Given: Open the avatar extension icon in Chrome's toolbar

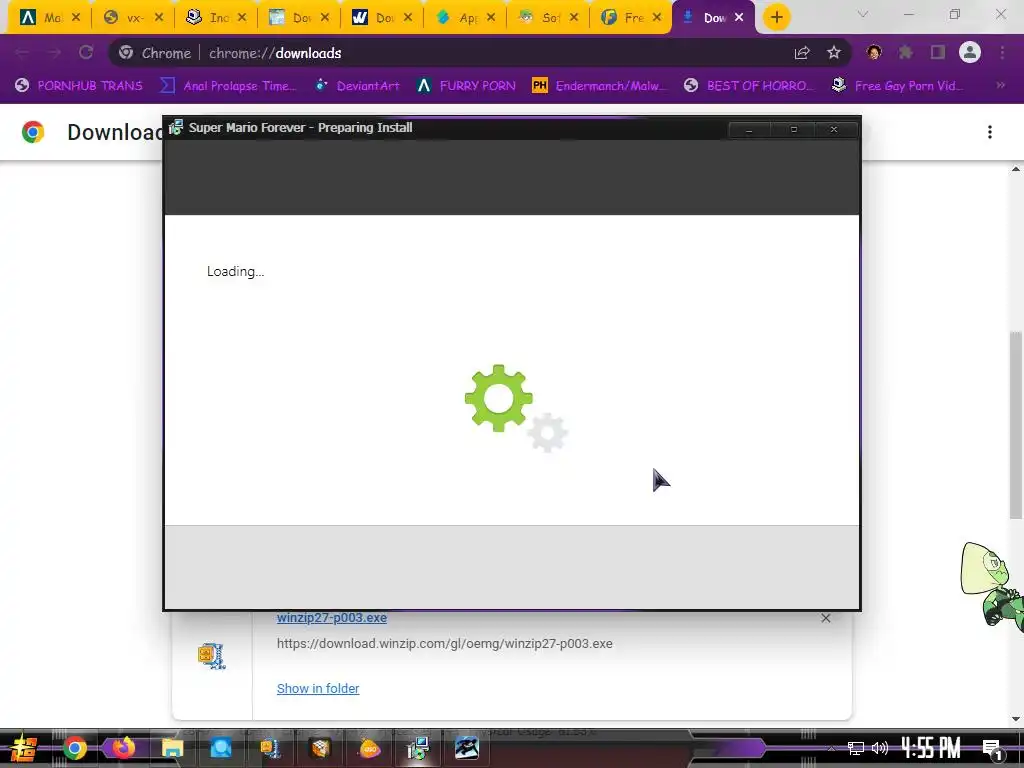Looking at the screenshot, I should point(874,52).
